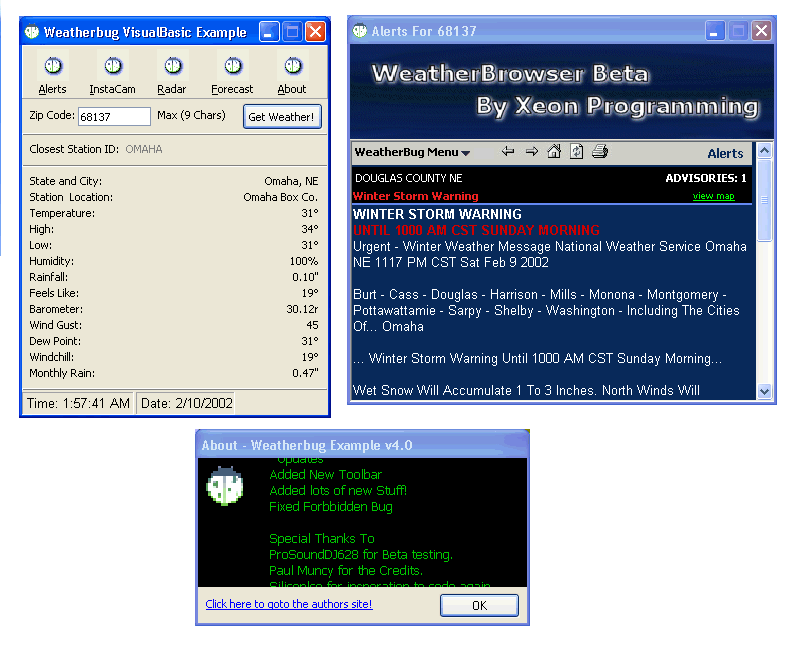This screenshot has height=672, width=798.
Task: Minimize the Weatherbug VisualBasic Example window
Action: 269,32
